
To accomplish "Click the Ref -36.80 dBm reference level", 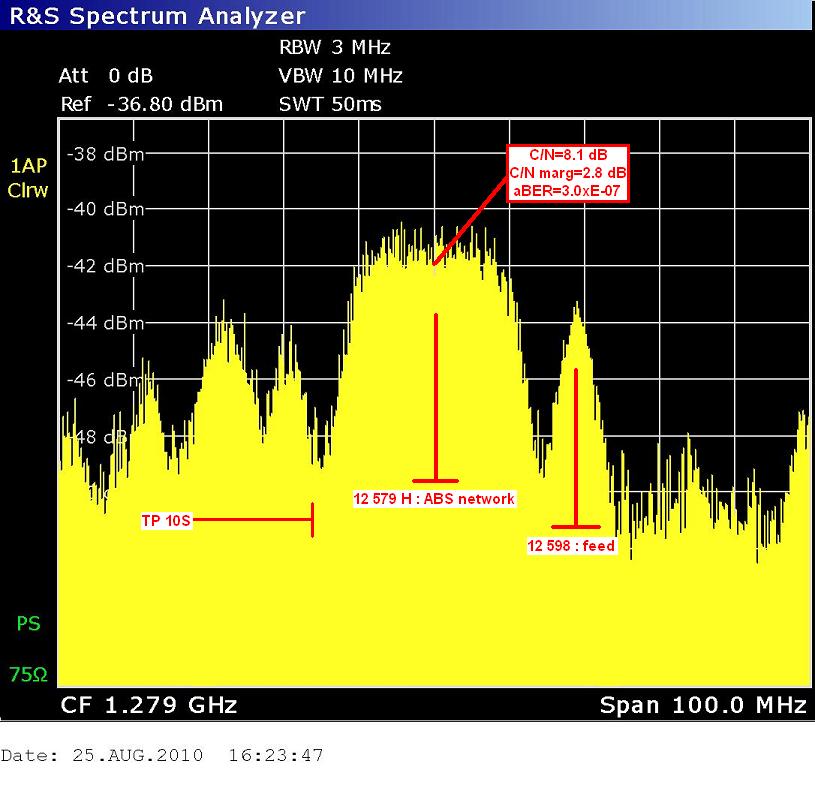I will click(141, 104).
